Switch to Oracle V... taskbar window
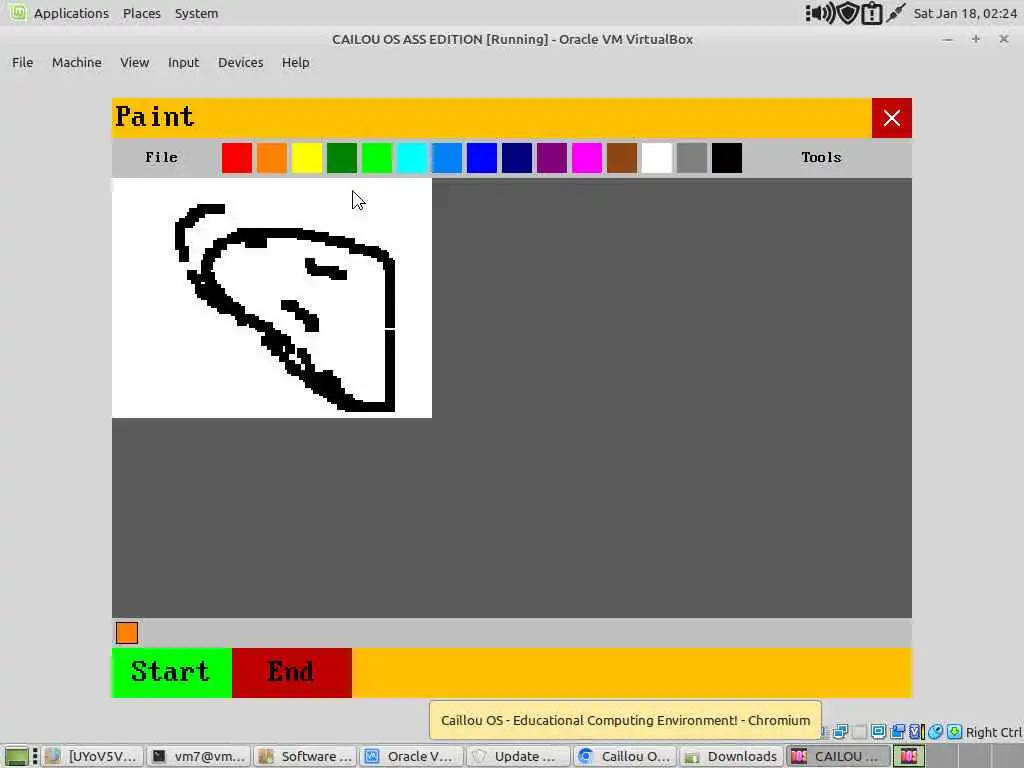Viewport: 1024px width, 768px height. tap(411, 756)
